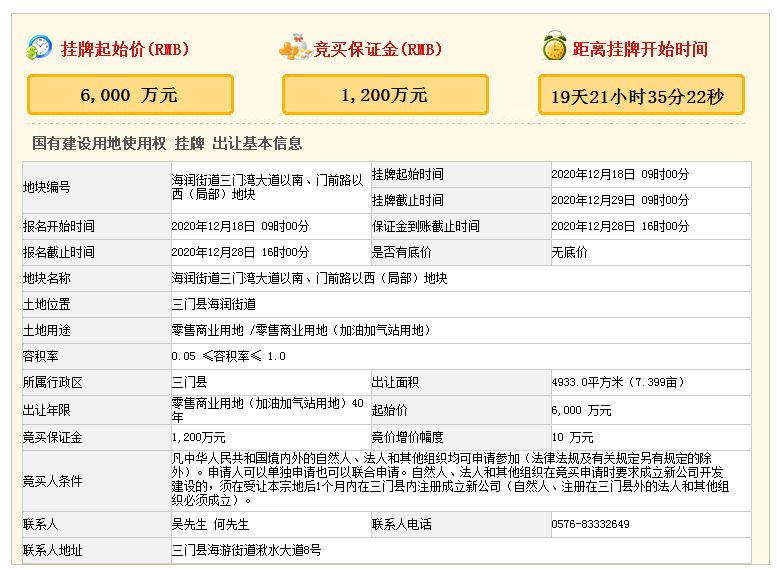This screenshot has width=777, height=570.
Task: Click the phone number 0576-83332649
Action: 591,524
